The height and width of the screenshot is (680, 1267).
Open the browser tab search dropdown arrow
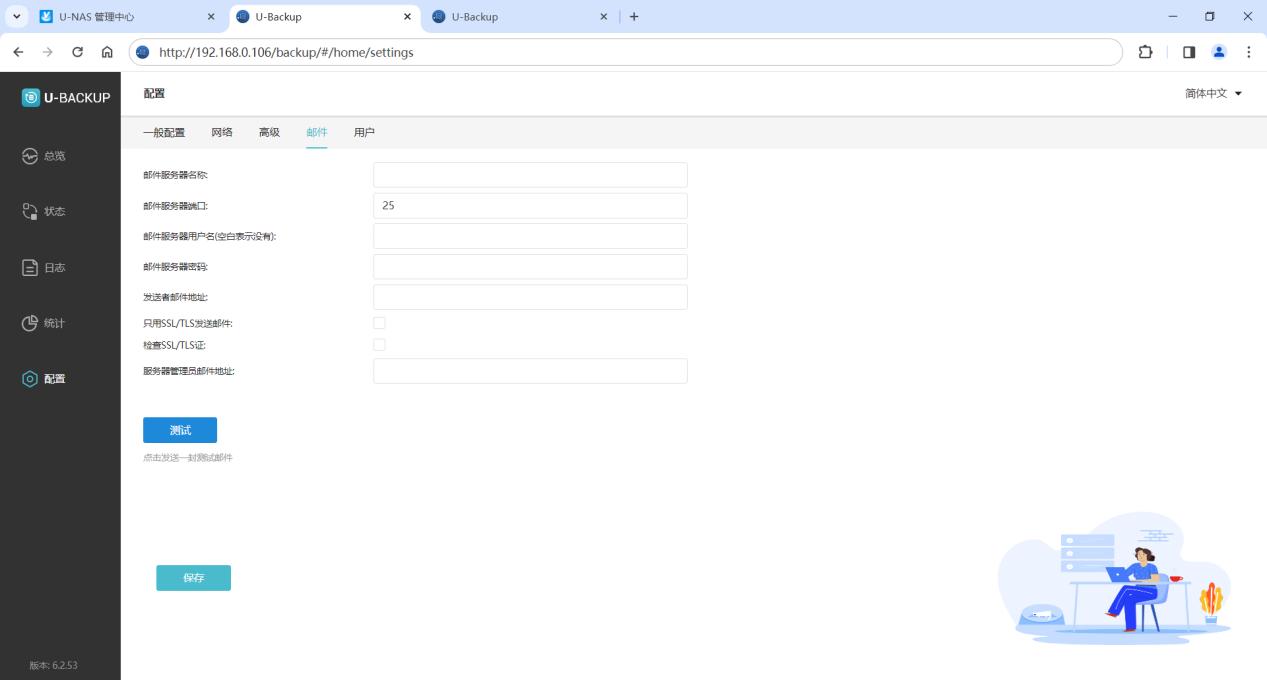[x=17, y=17]
